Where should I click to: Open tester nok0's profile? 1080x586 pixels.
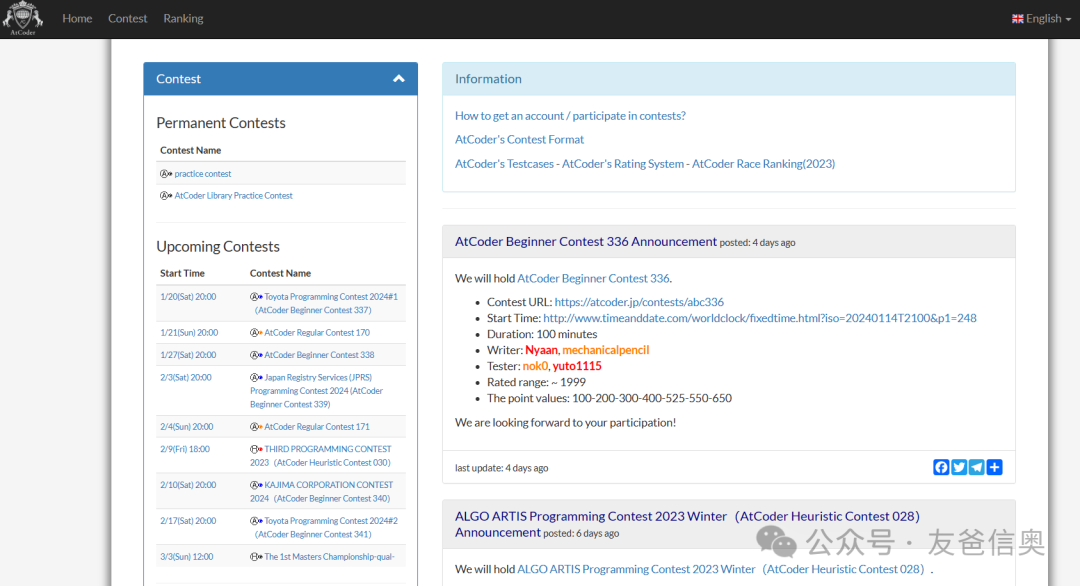534,366
